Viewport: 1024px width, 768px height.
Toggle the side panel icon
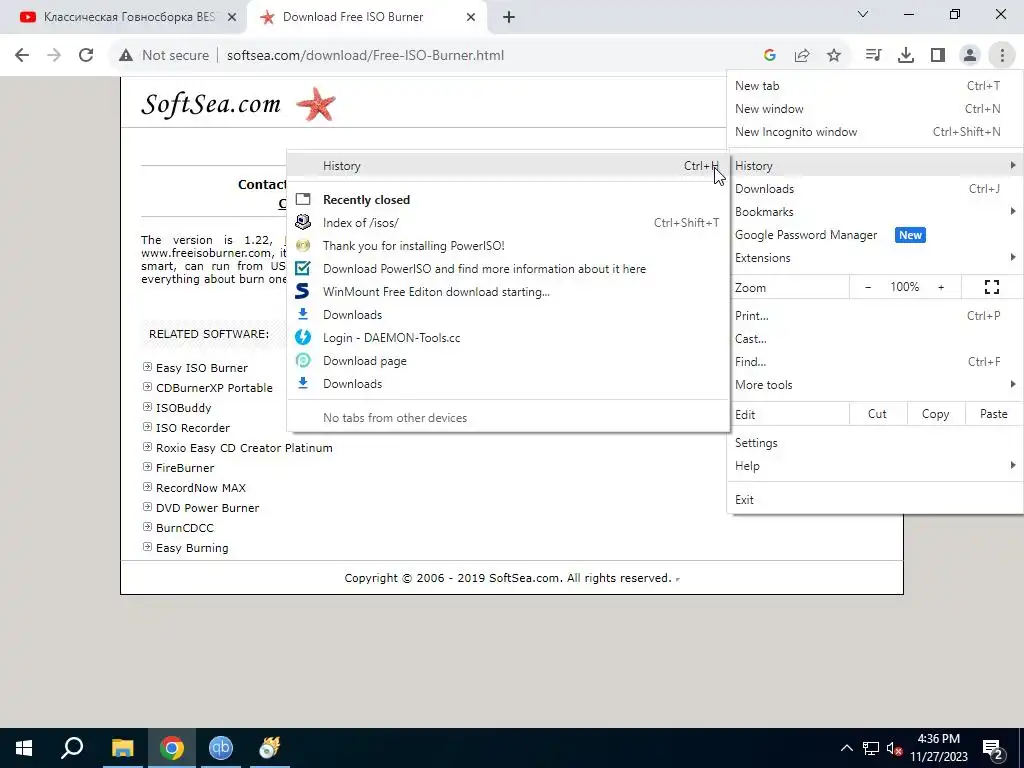click(938, 56)
